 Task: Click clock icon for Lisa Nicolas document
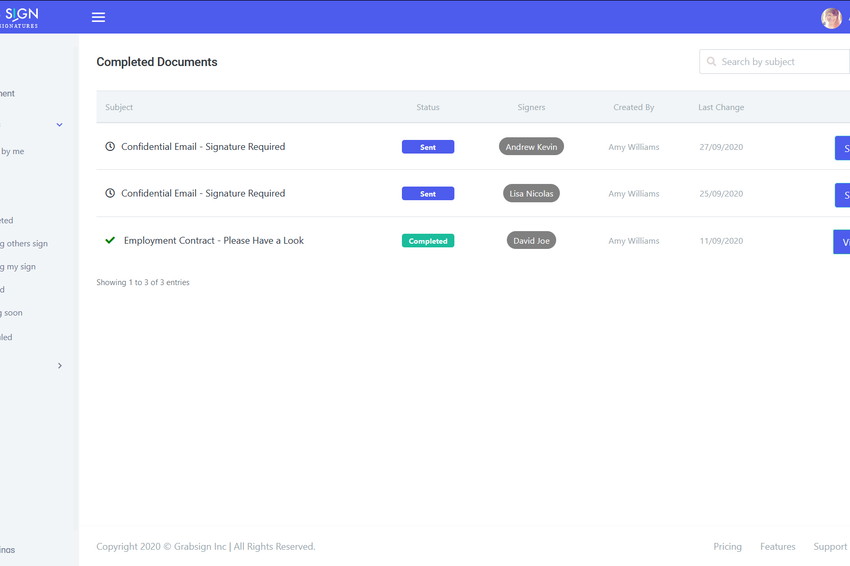coord(110,193)
